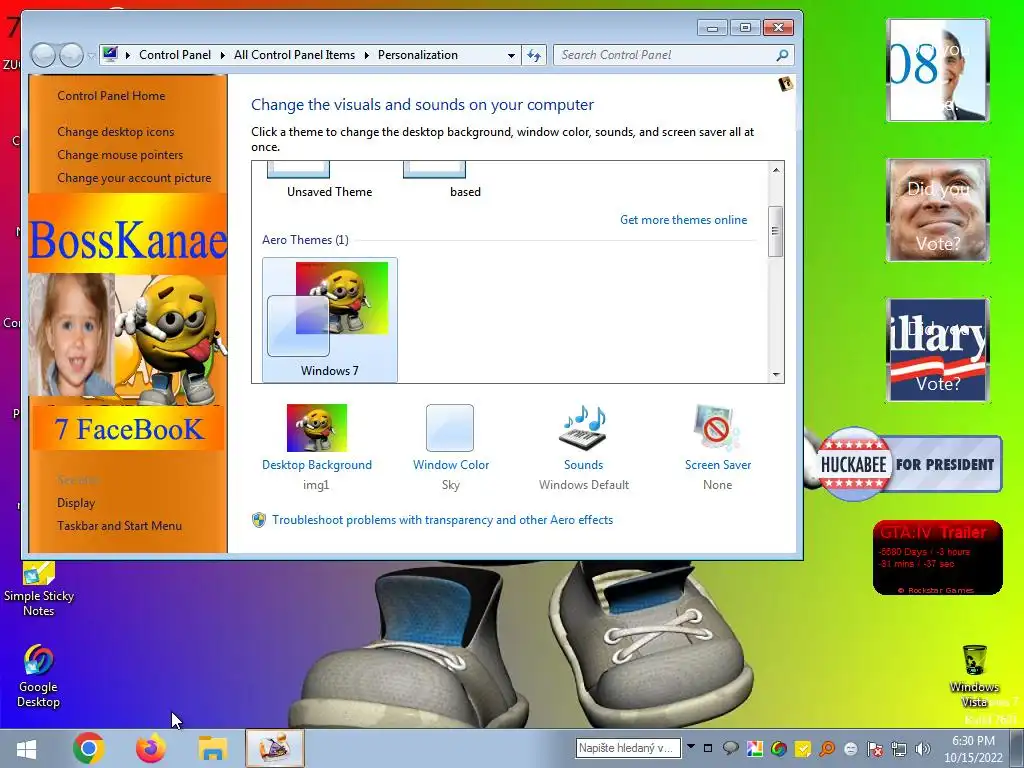Click themes list scroll down arrow
The image size is (1024, 768).
[x=776, y=374]
